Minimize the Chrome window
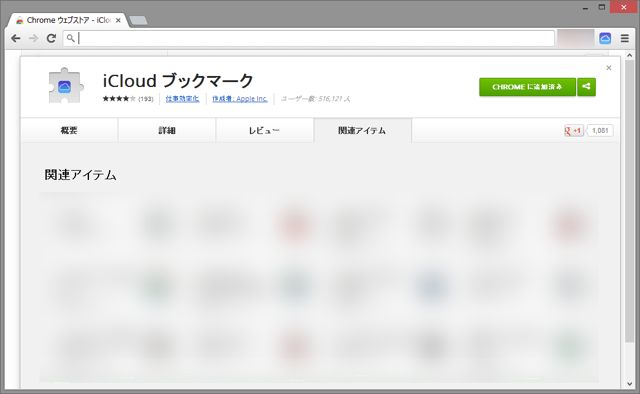The width and height of the screenshot is (640, 394). coord(585,7)
